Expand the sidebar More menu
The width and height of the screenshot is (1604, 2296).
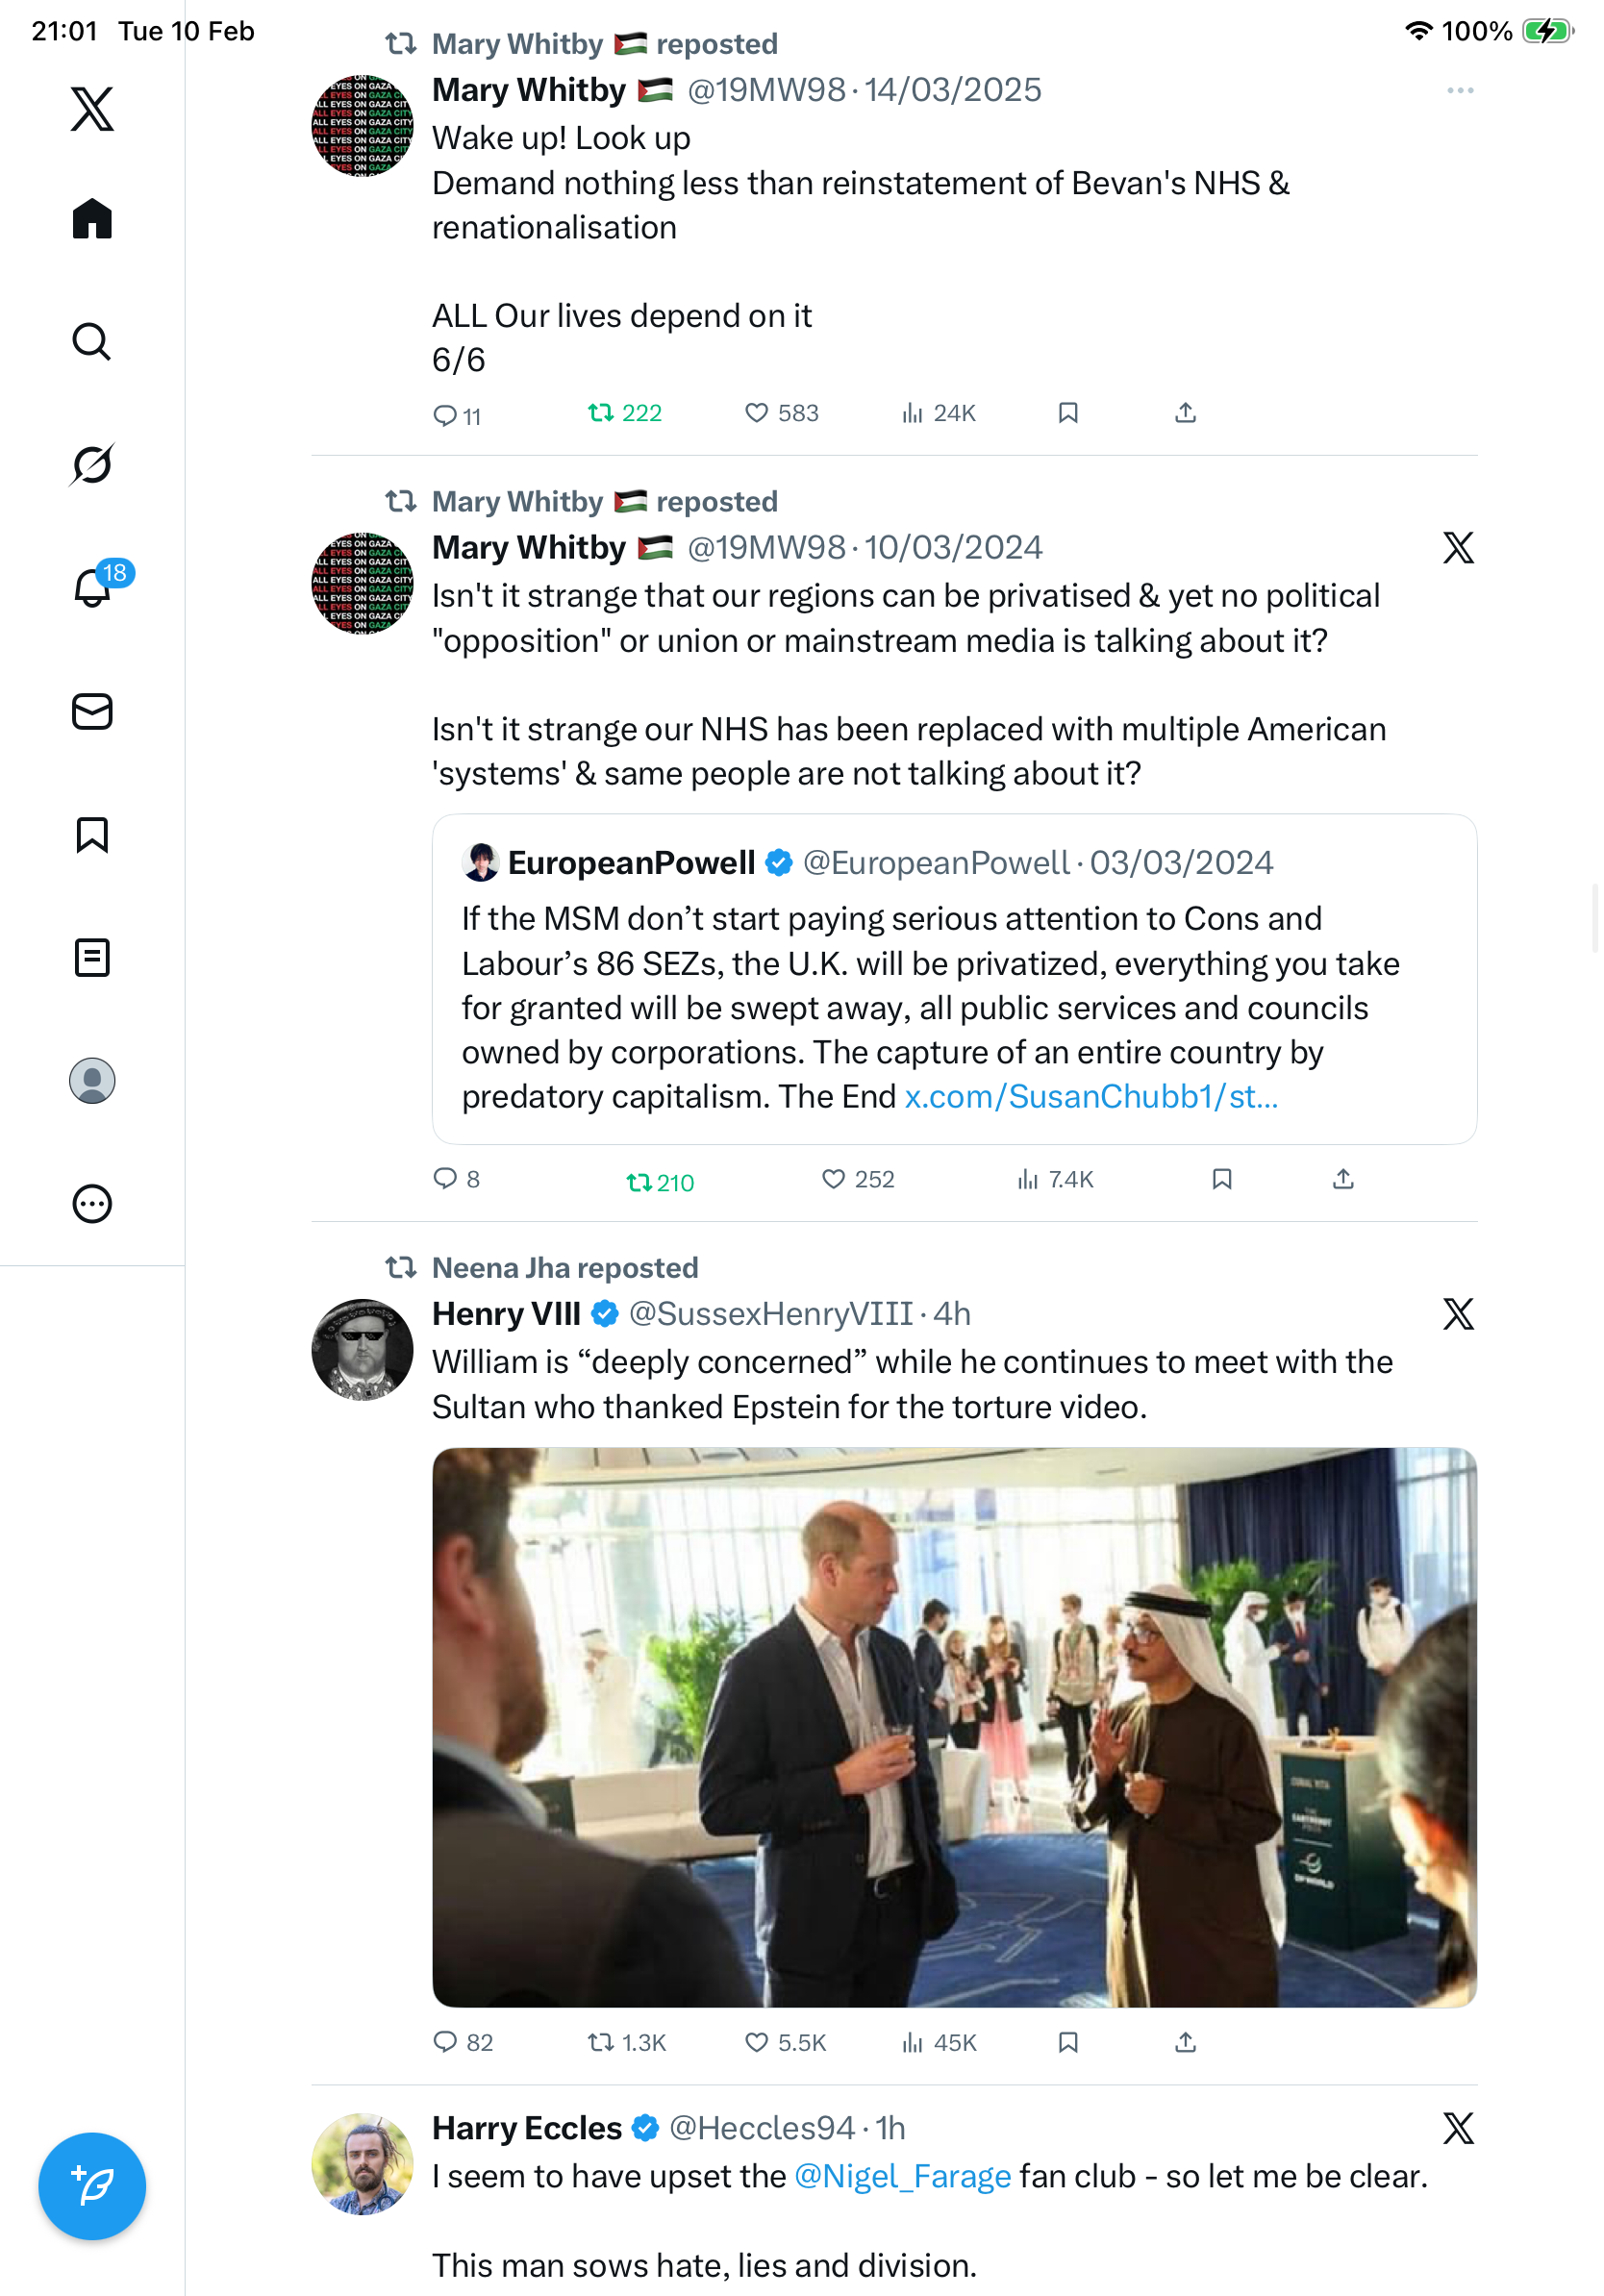click(92, 1204)
